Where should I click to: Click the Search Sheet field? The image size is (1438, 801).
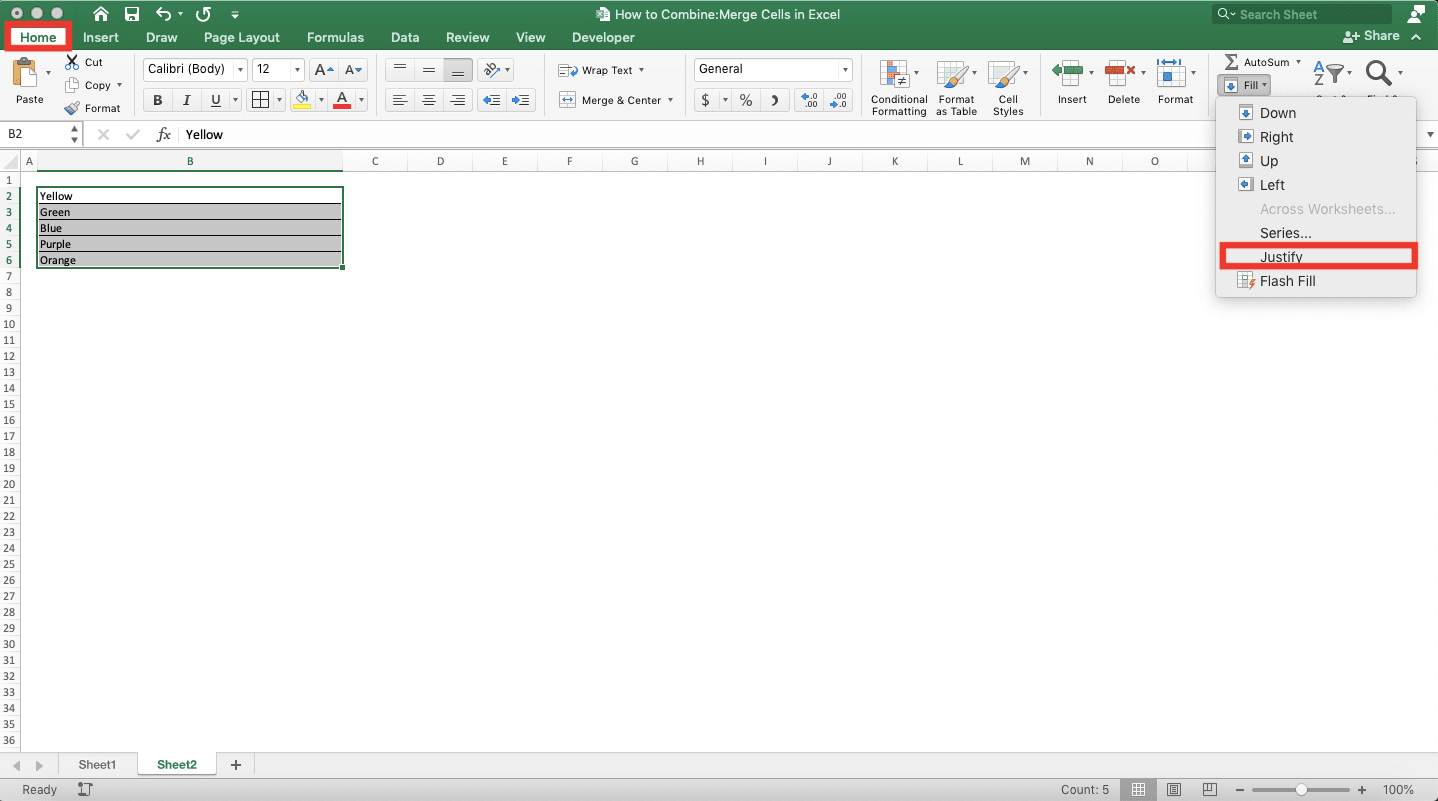1302,14
